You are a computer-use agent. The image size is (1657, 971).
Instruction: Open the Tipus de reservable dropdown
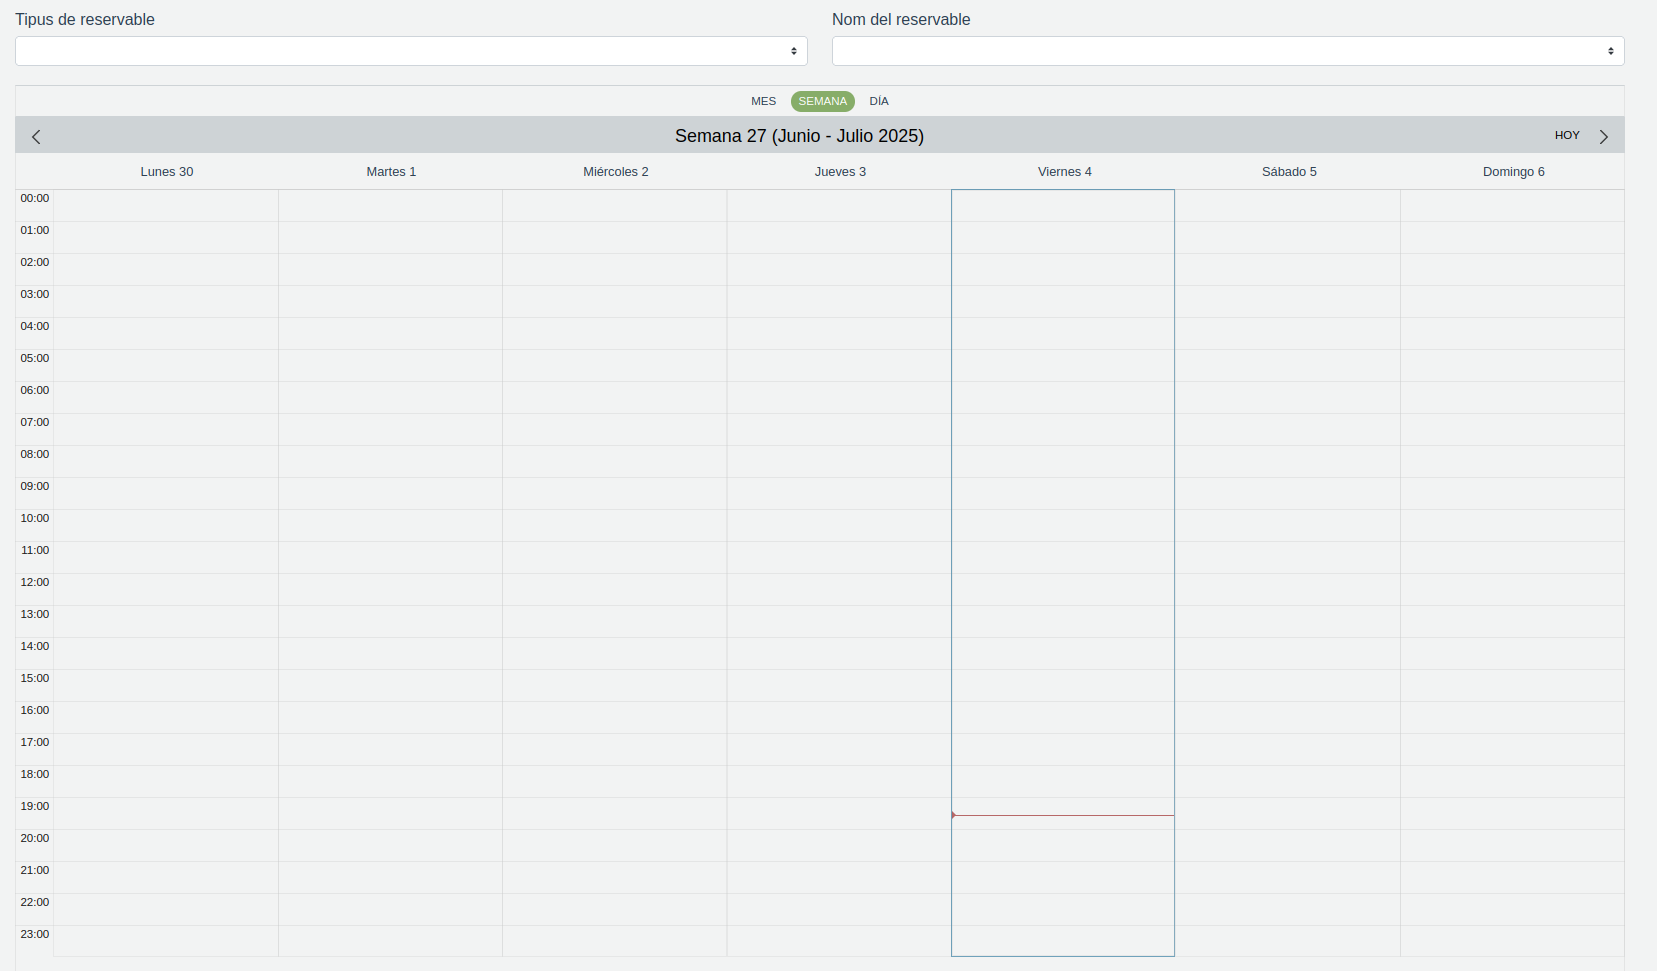point(411,51)
